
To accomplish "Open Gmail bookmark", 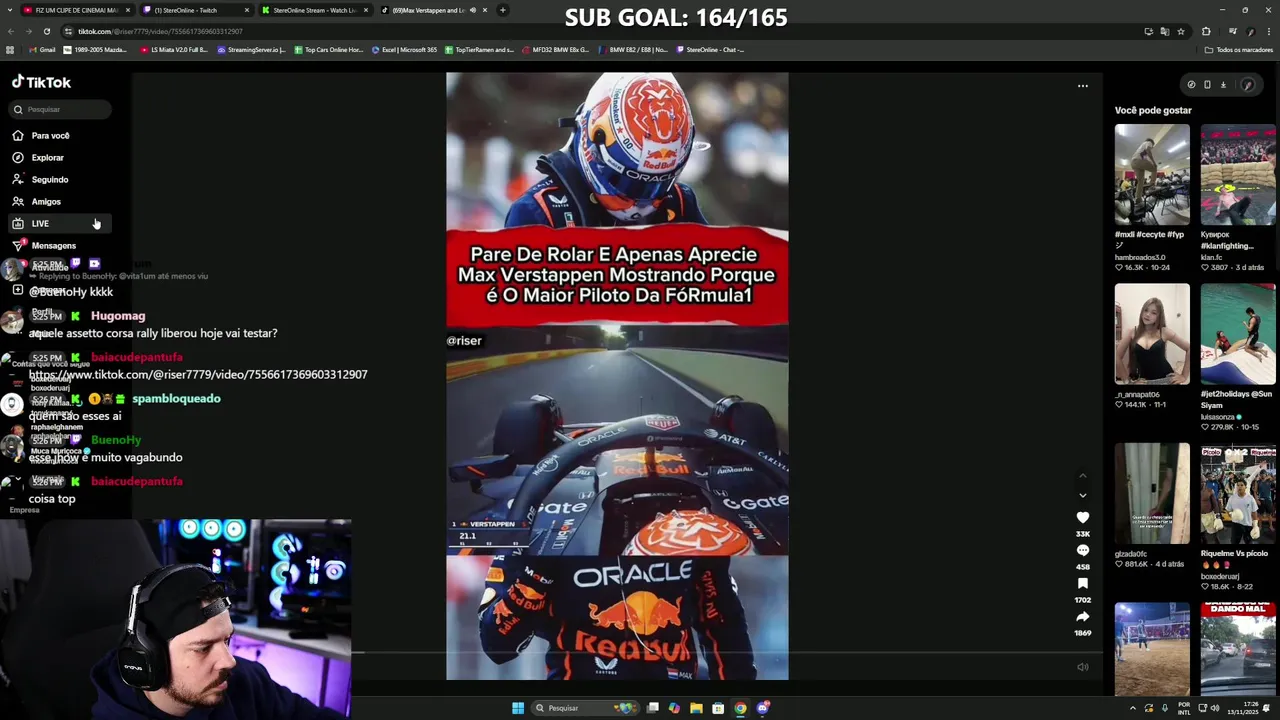I will pyautogui.click(x=42, y=50).
